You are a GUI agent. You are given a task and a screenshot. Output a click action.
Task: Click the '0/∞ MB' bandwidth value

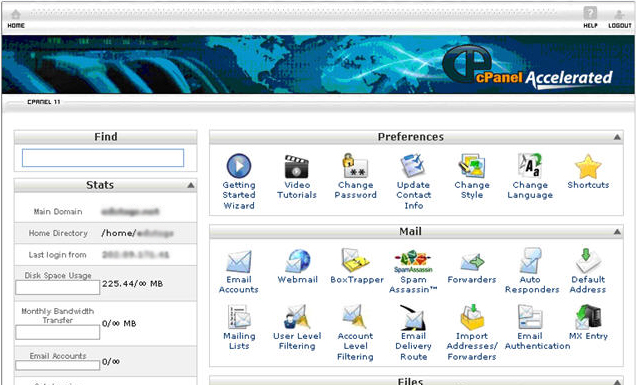point(119,324)
